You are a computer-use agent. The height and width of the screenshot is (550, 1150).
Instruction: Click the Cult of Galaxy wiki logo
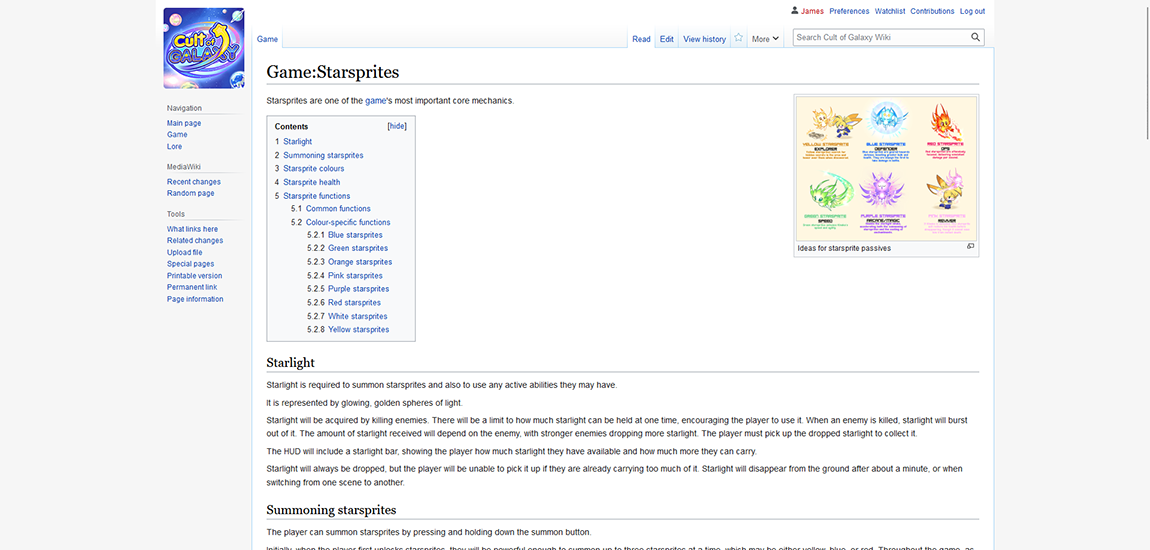point(203,48)
